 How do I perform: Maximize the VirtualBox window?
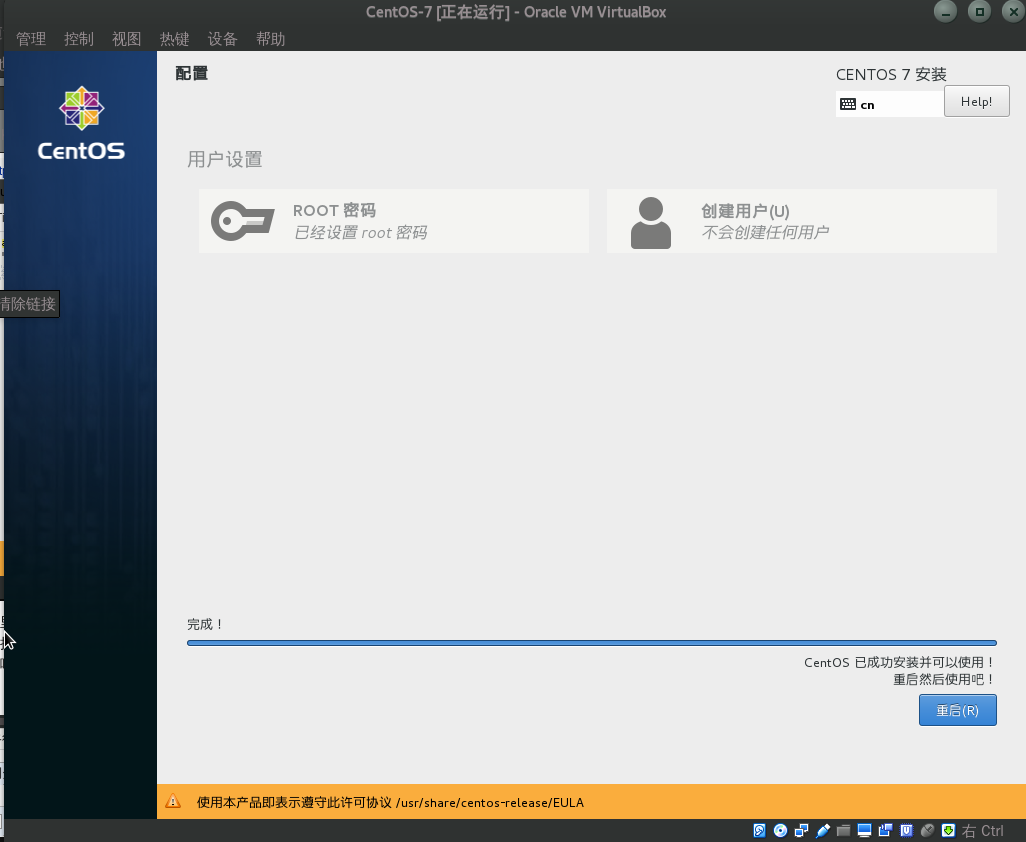tap(980, 11)
